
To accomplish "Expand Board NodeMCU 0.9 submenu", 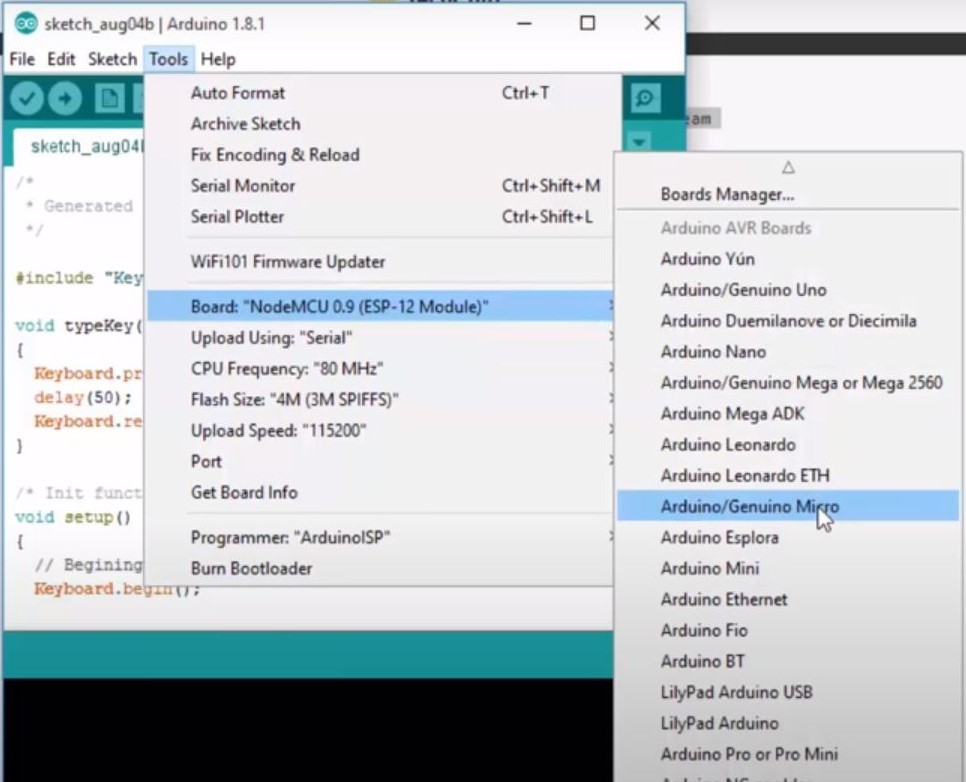I will (381, 306).
